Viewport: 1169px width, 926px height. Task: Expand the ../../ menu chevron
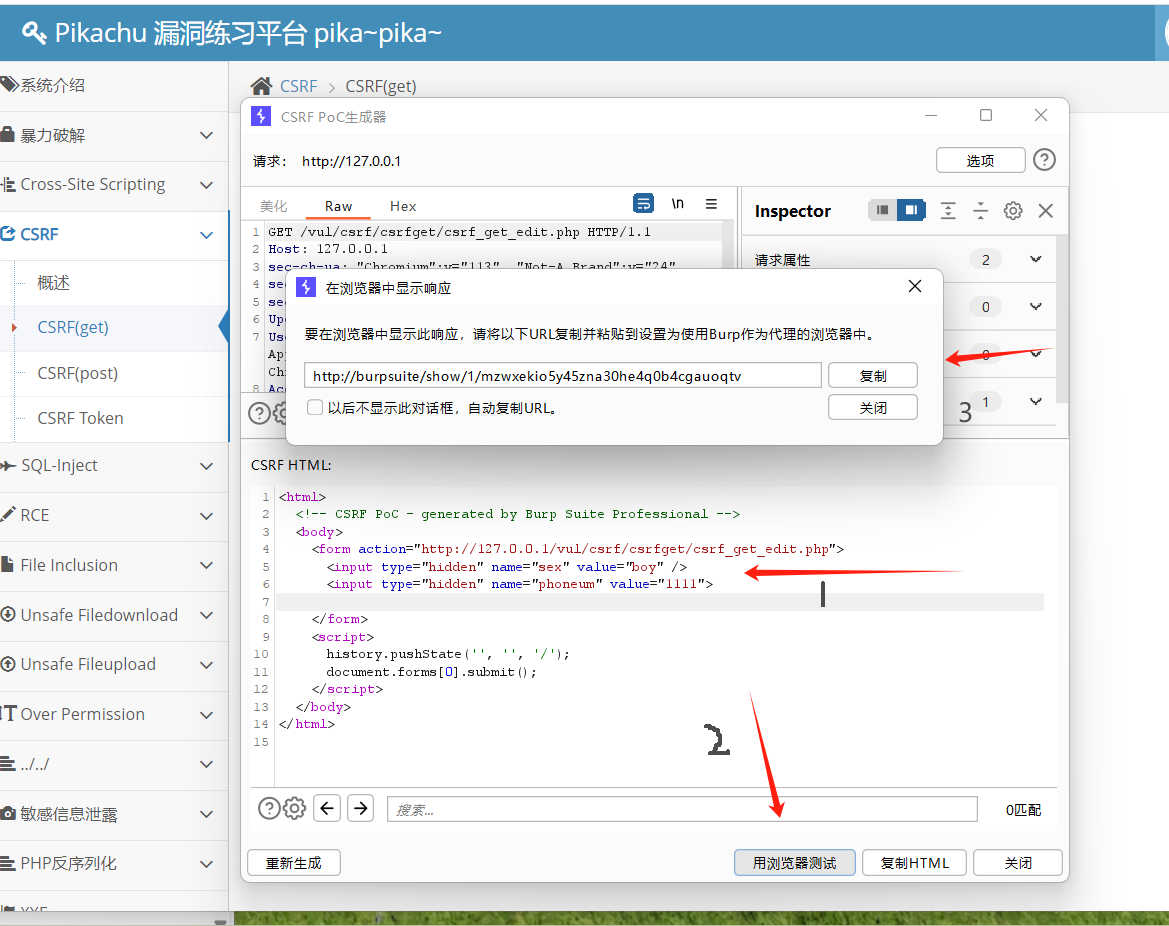[x=207, y=764]
